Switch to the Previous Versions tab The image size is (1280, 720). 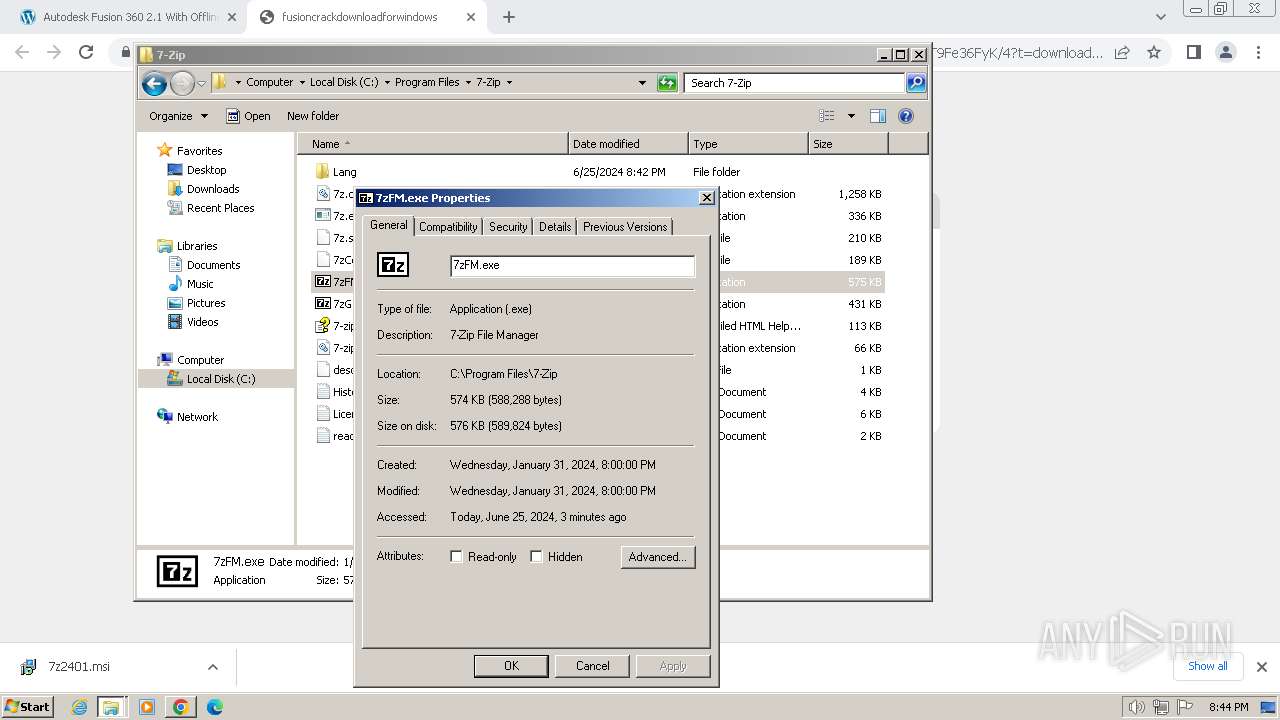(x=625, y=227)
